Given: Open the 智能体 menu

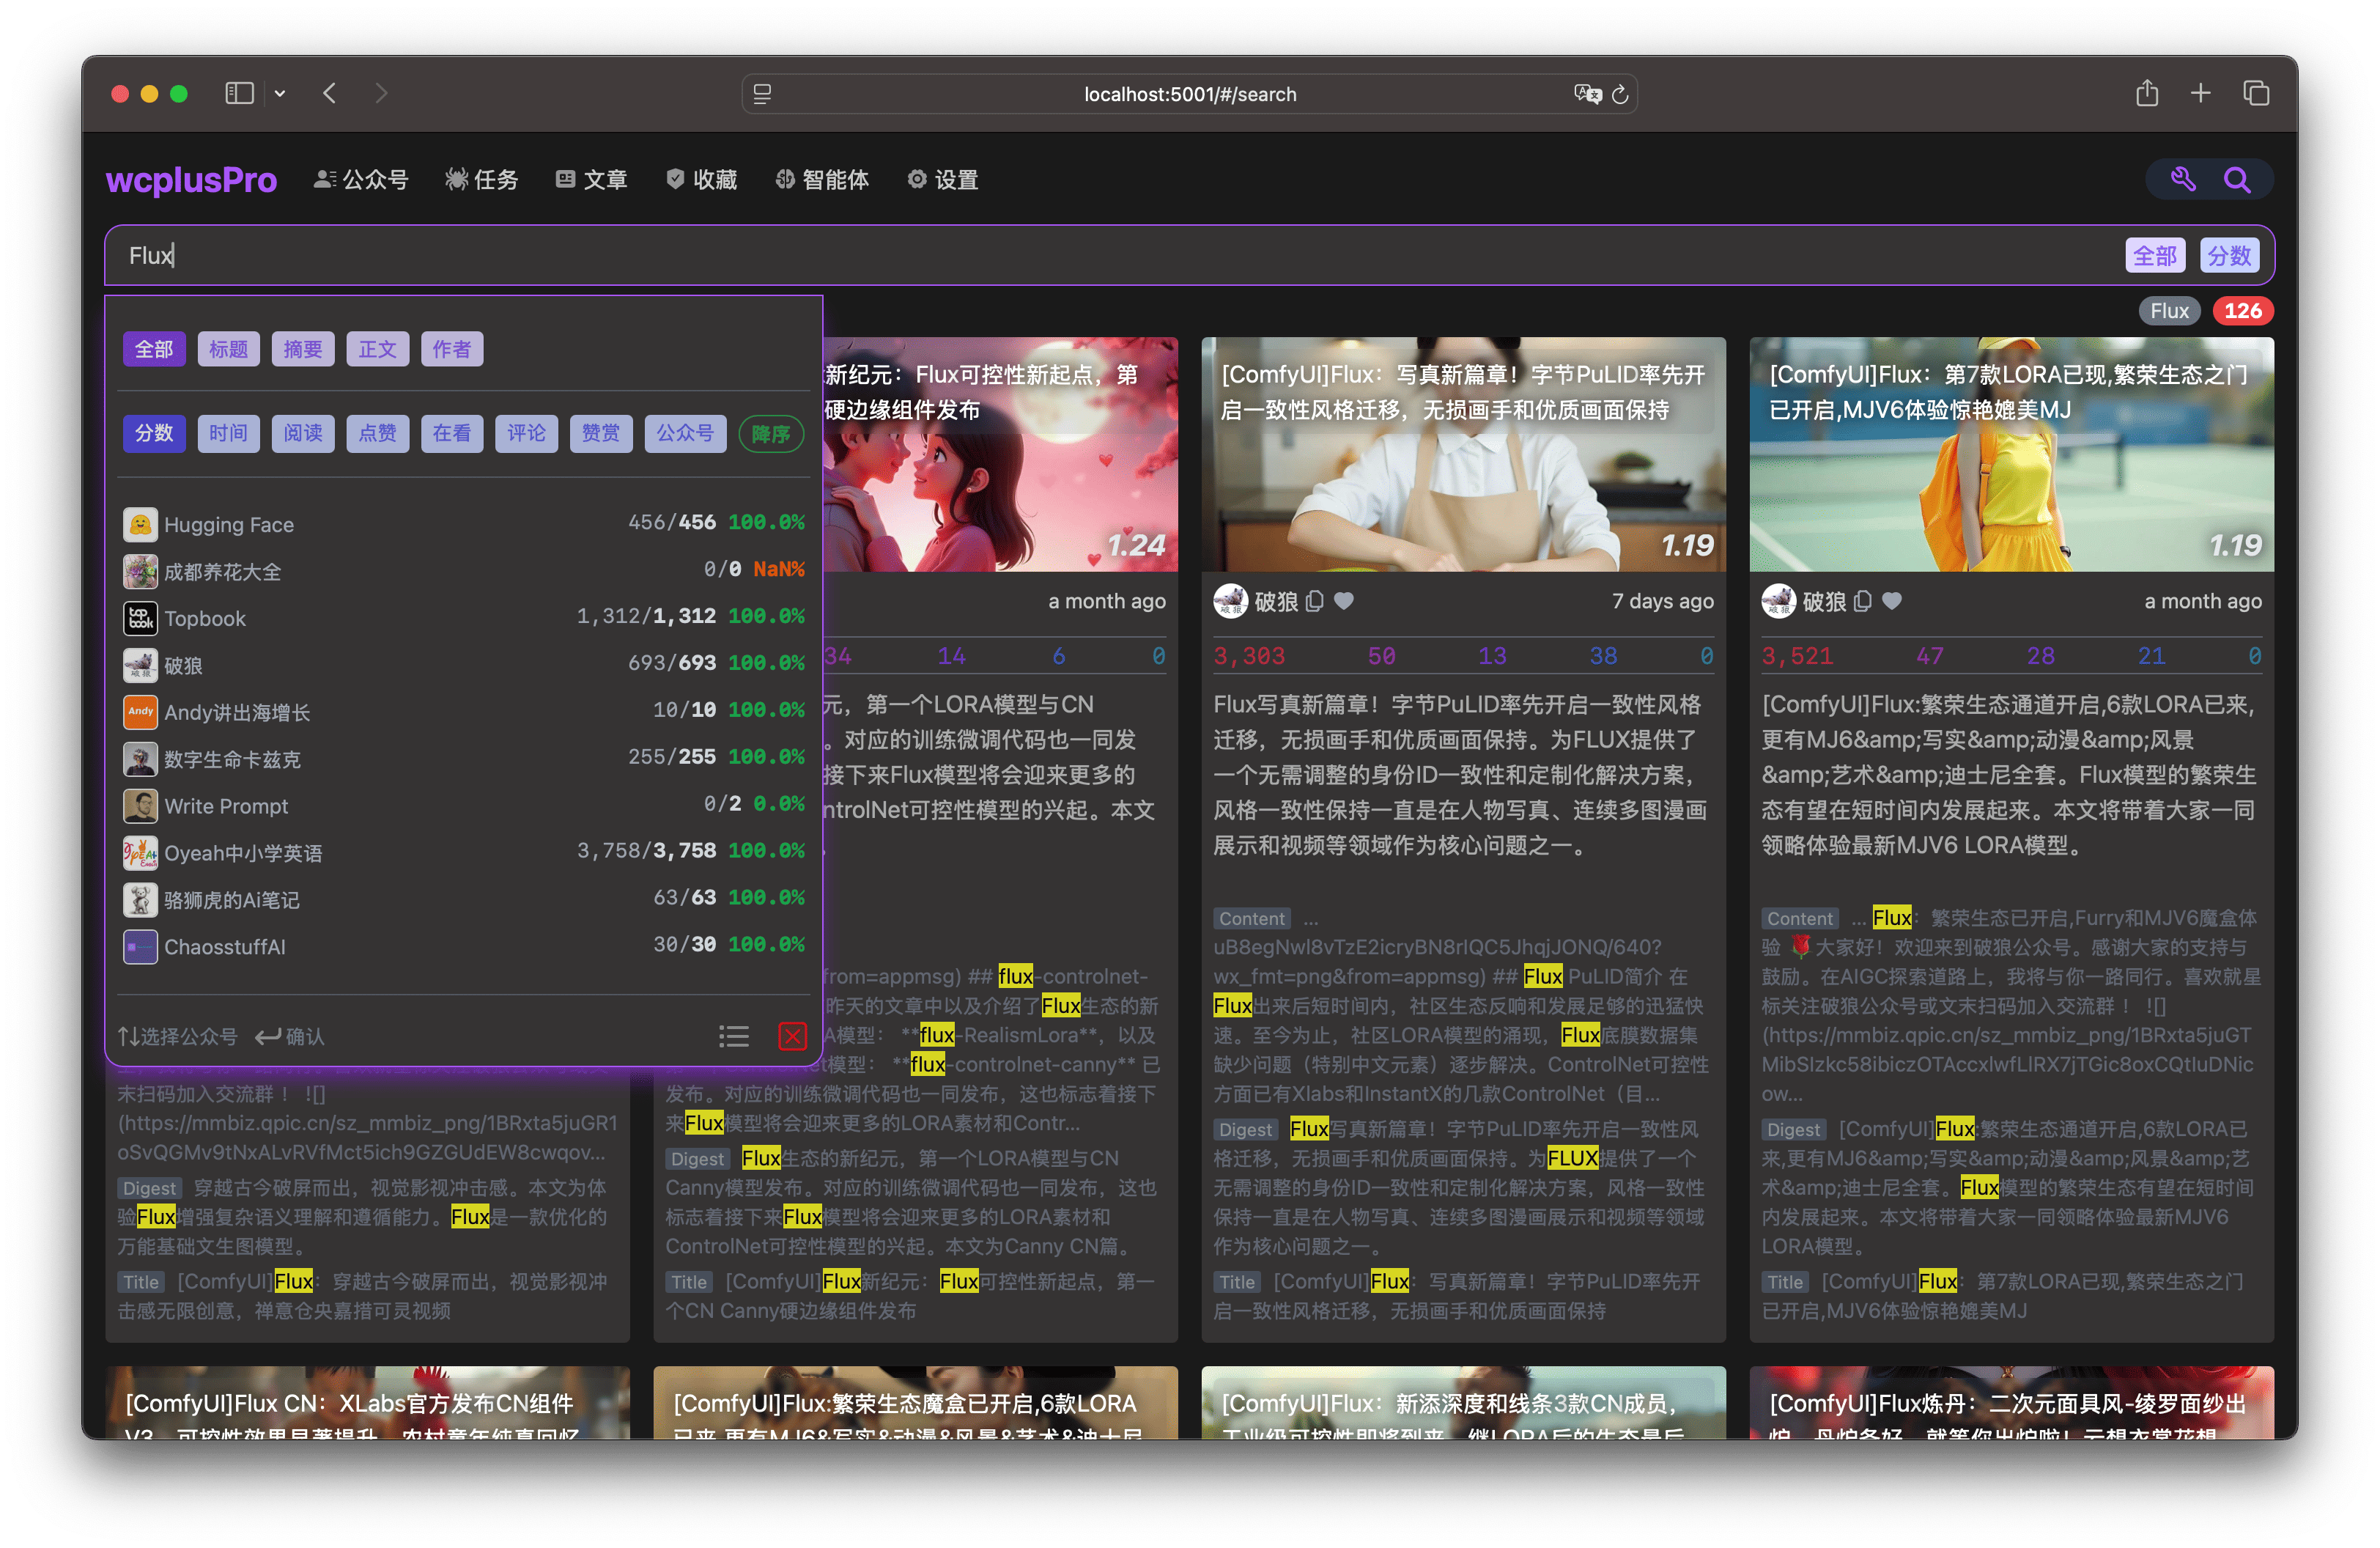Looking at the screenshot, I should click(822, 179).
